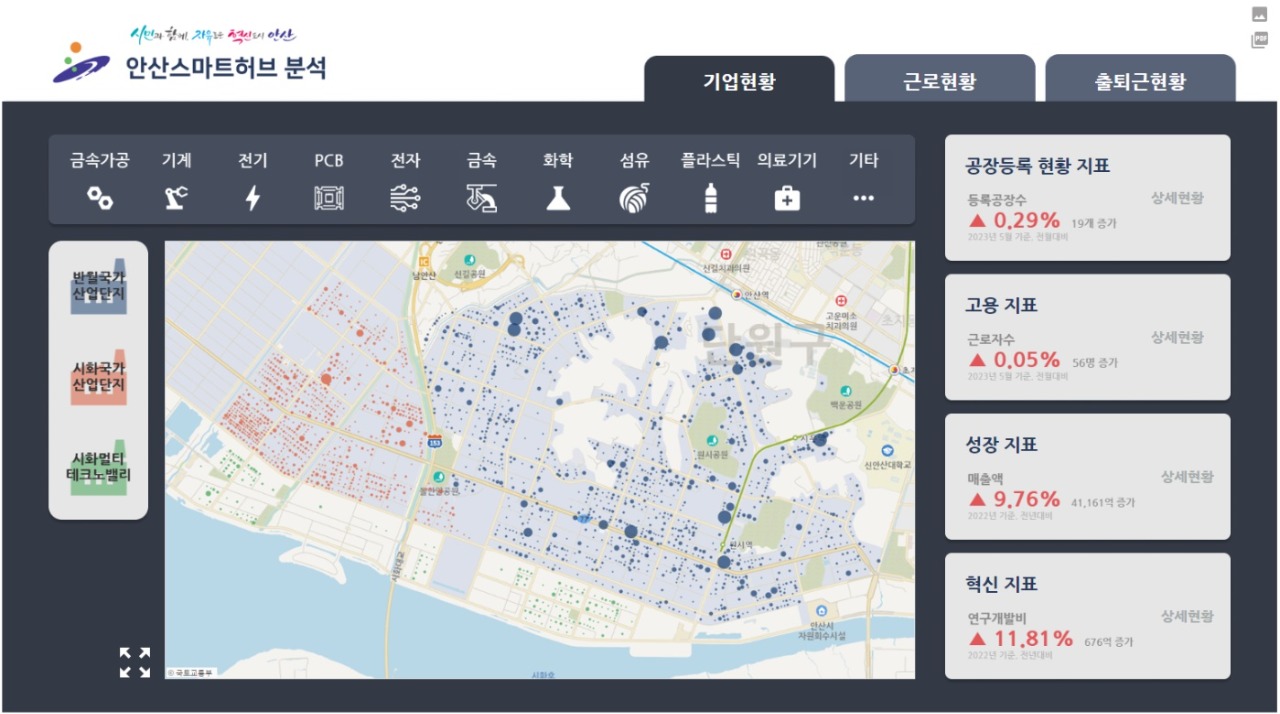Expand the map to fullscreen

(x=135, y=662)
